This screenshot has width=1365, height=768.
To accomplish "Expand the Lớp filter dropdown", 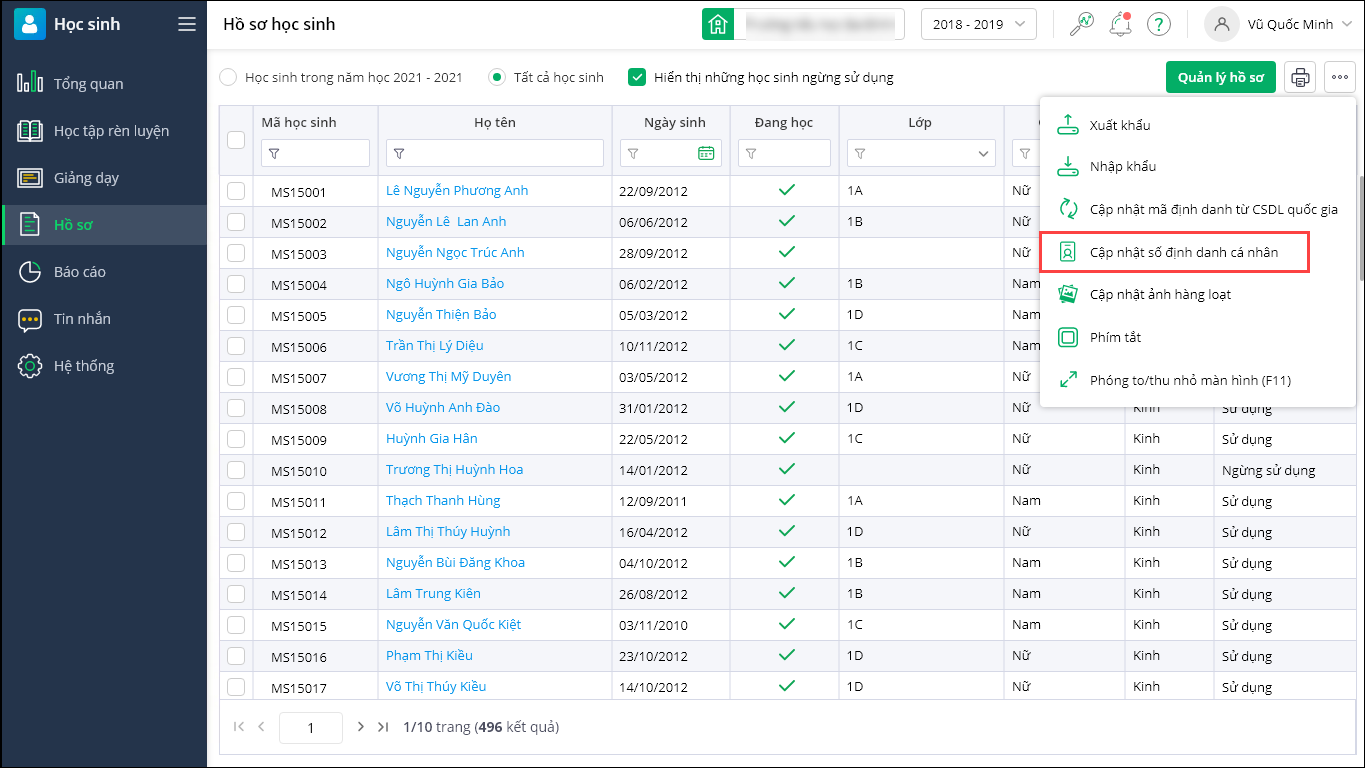I will 983,154.
